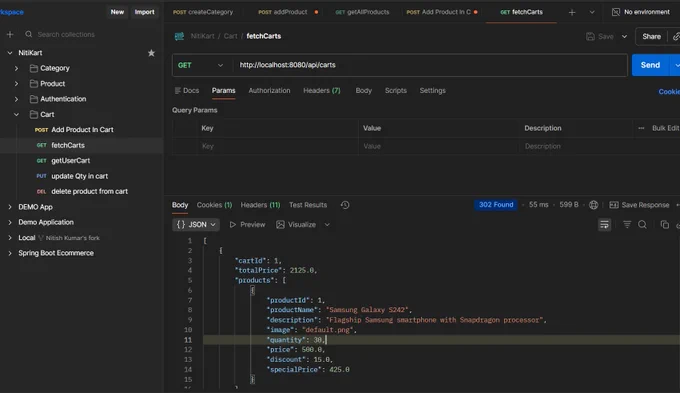Open the environment quick look icon
This screenshot has width=680, height=393.
[615, 12]
